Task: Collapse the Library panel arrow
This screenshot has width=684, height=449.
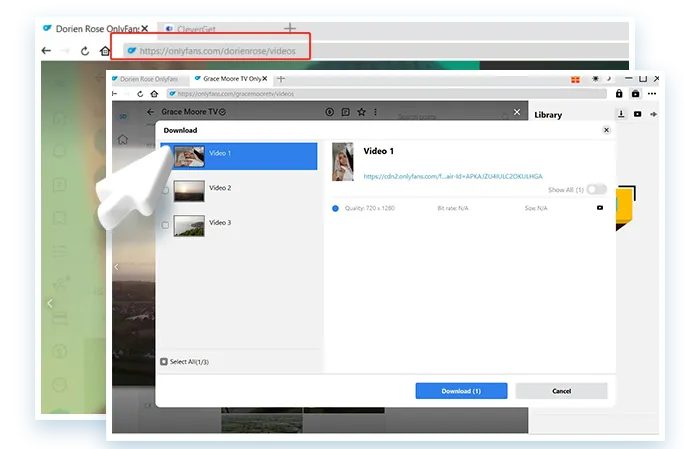Action: tap(653, 114)
